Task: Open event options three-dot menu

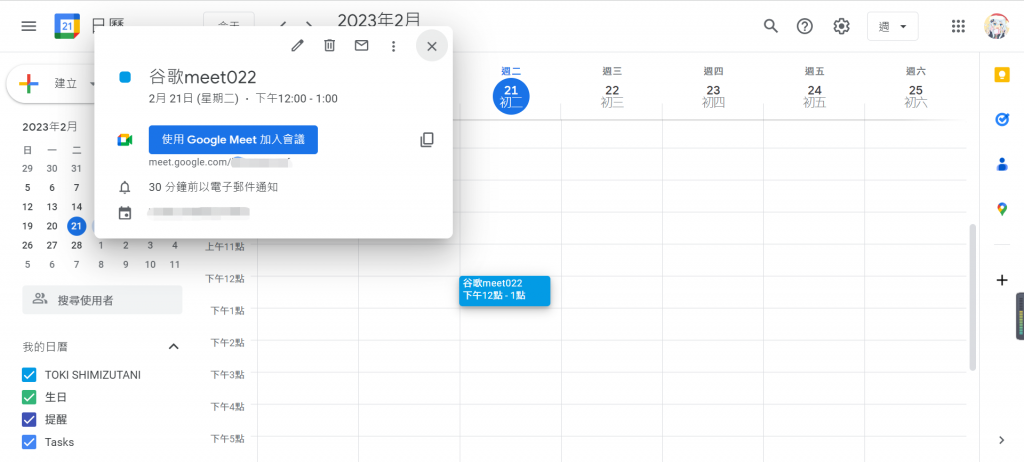Action: 393,46
